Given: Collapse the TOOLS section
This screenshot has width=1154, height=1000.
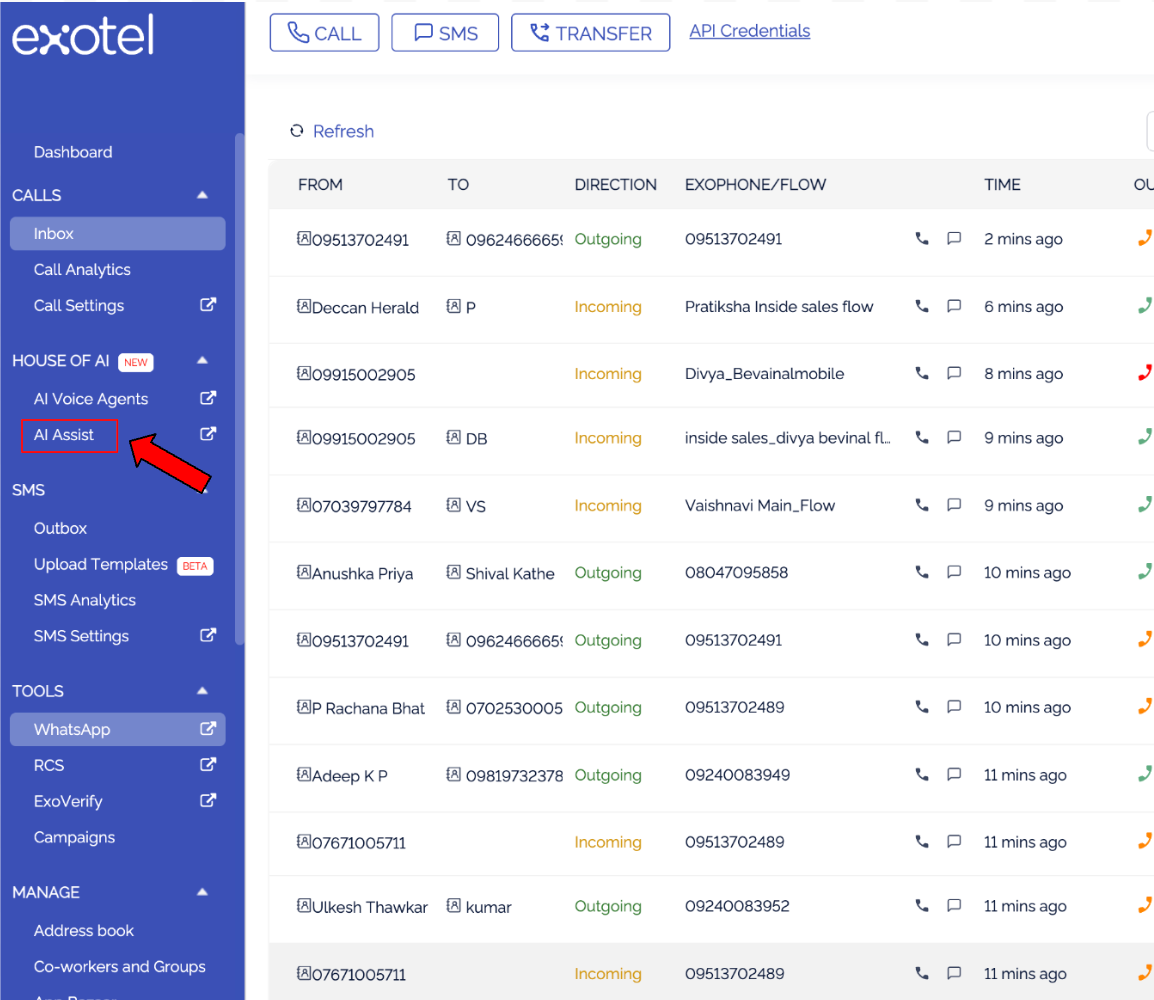Looking at the screenshot, I should (x=202, y=691).
